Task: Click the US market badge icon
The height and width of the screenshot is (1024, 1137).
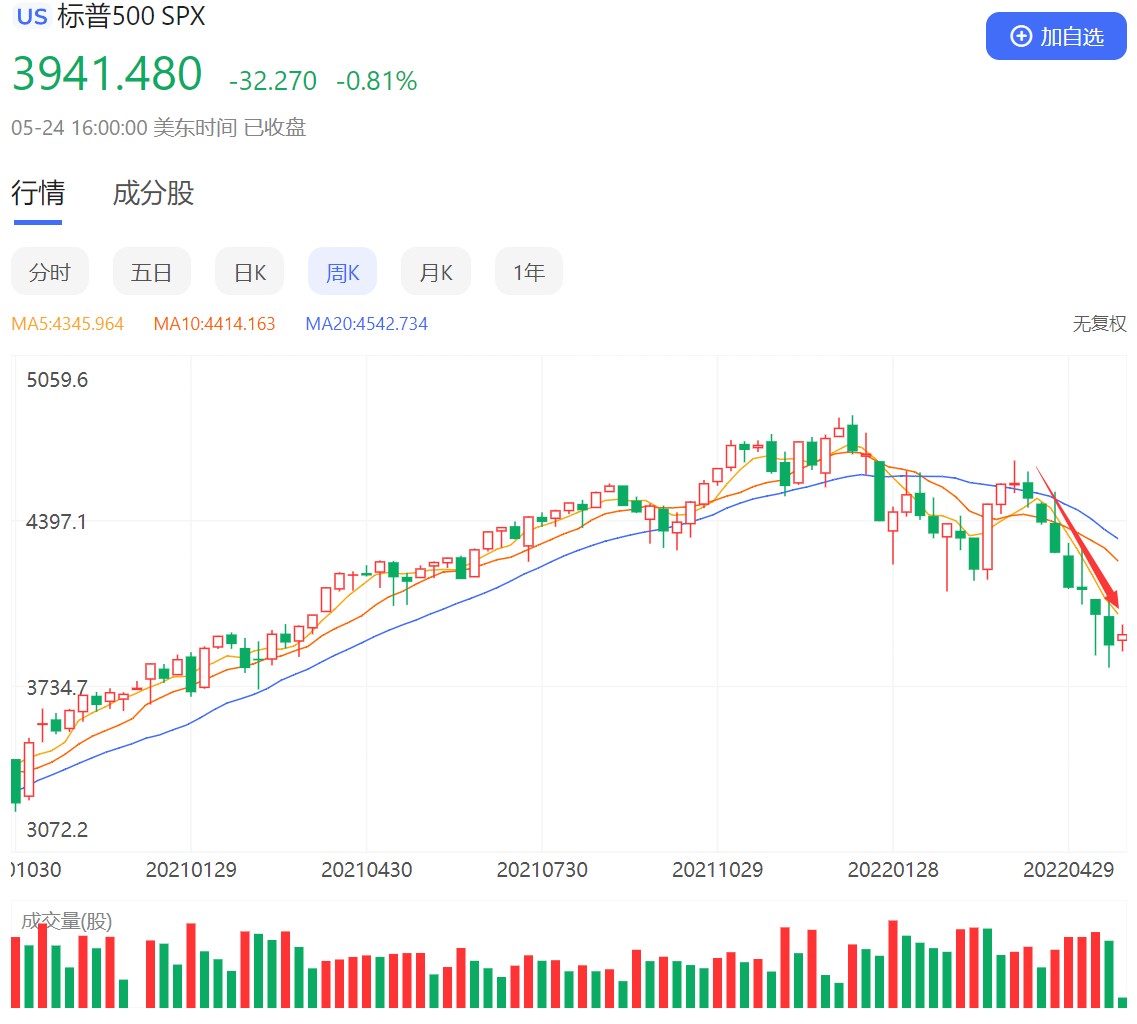Action: (x=32, y=17)
